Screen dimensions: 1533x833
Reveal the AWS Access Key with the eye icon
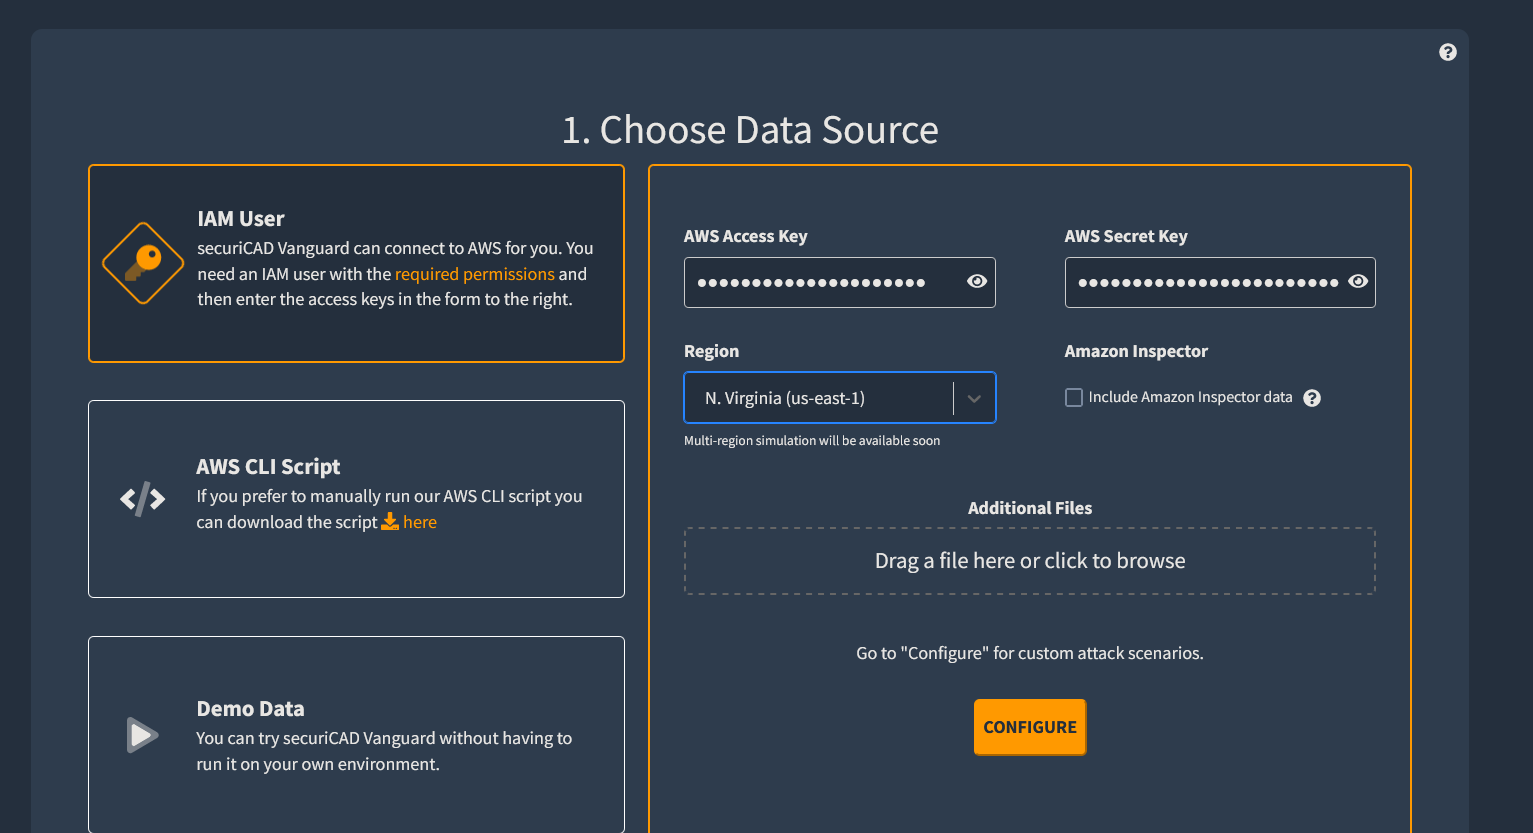tap(977, 282)
